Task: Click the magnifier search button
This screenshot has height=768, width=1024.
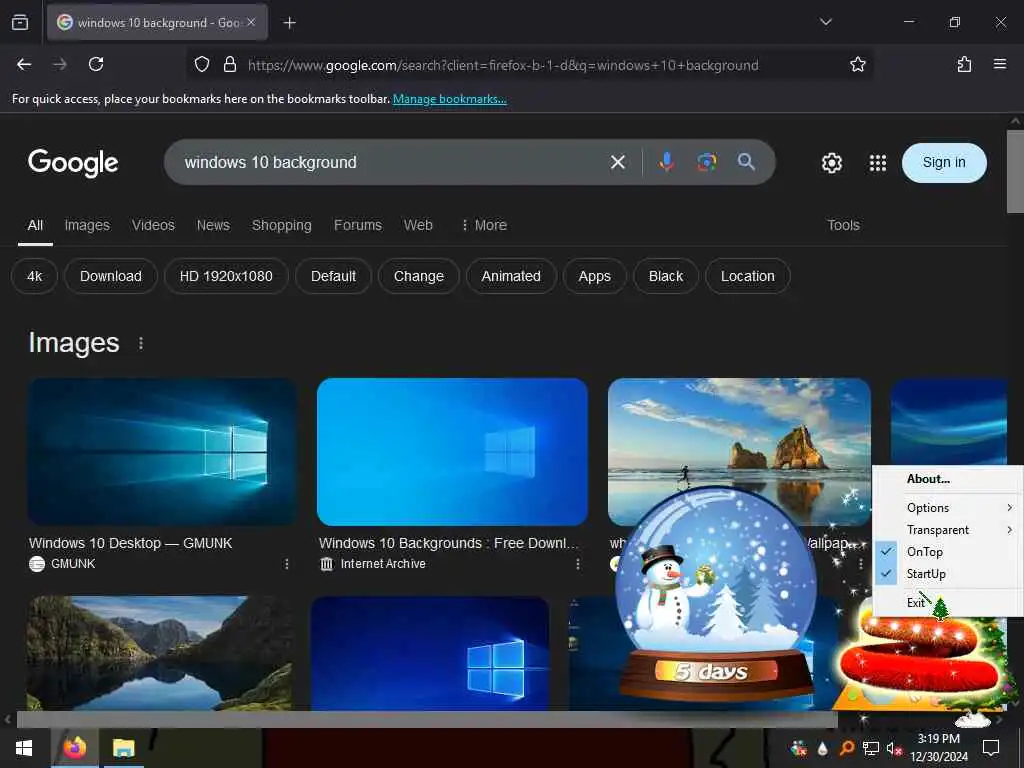Action: point(746,162)
